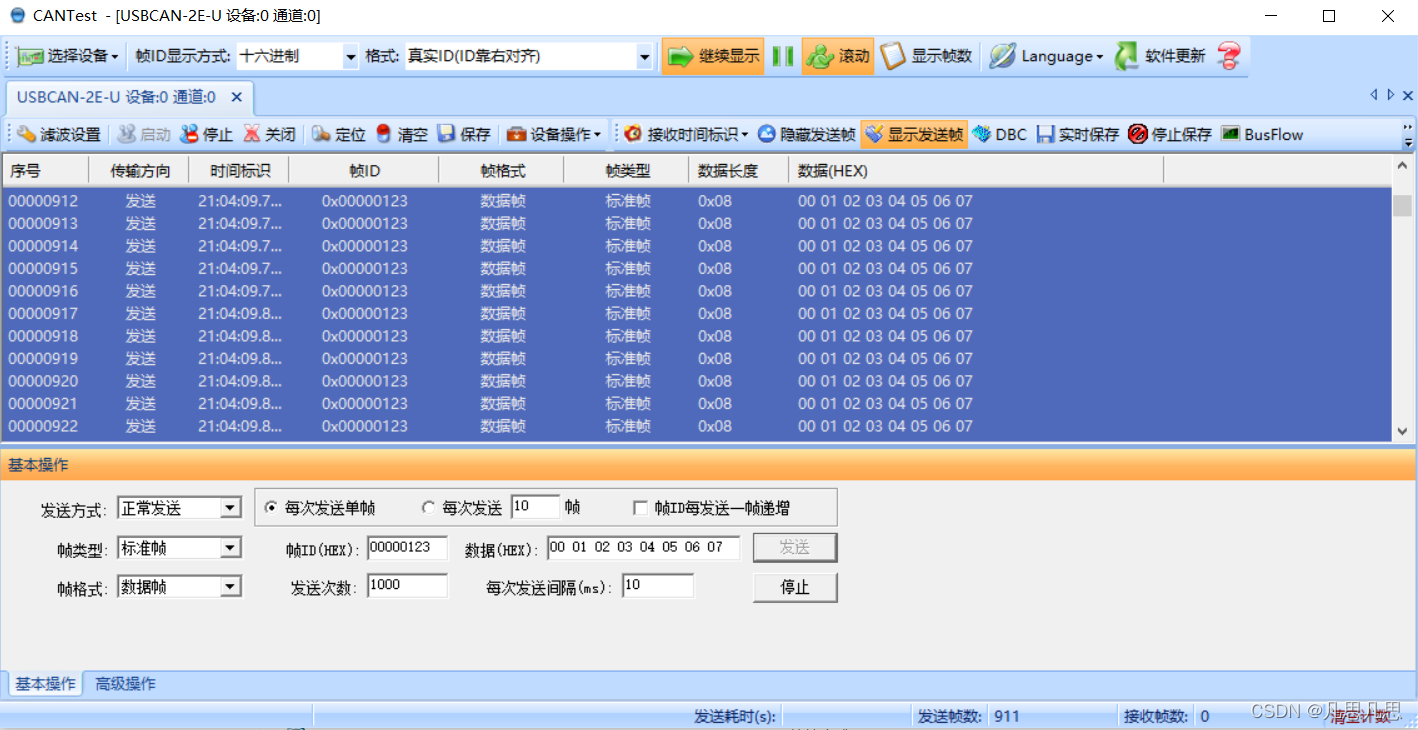Toggle the 滚动 scroll button
The image size is (1418, 730).
click(x=838, y=56)
